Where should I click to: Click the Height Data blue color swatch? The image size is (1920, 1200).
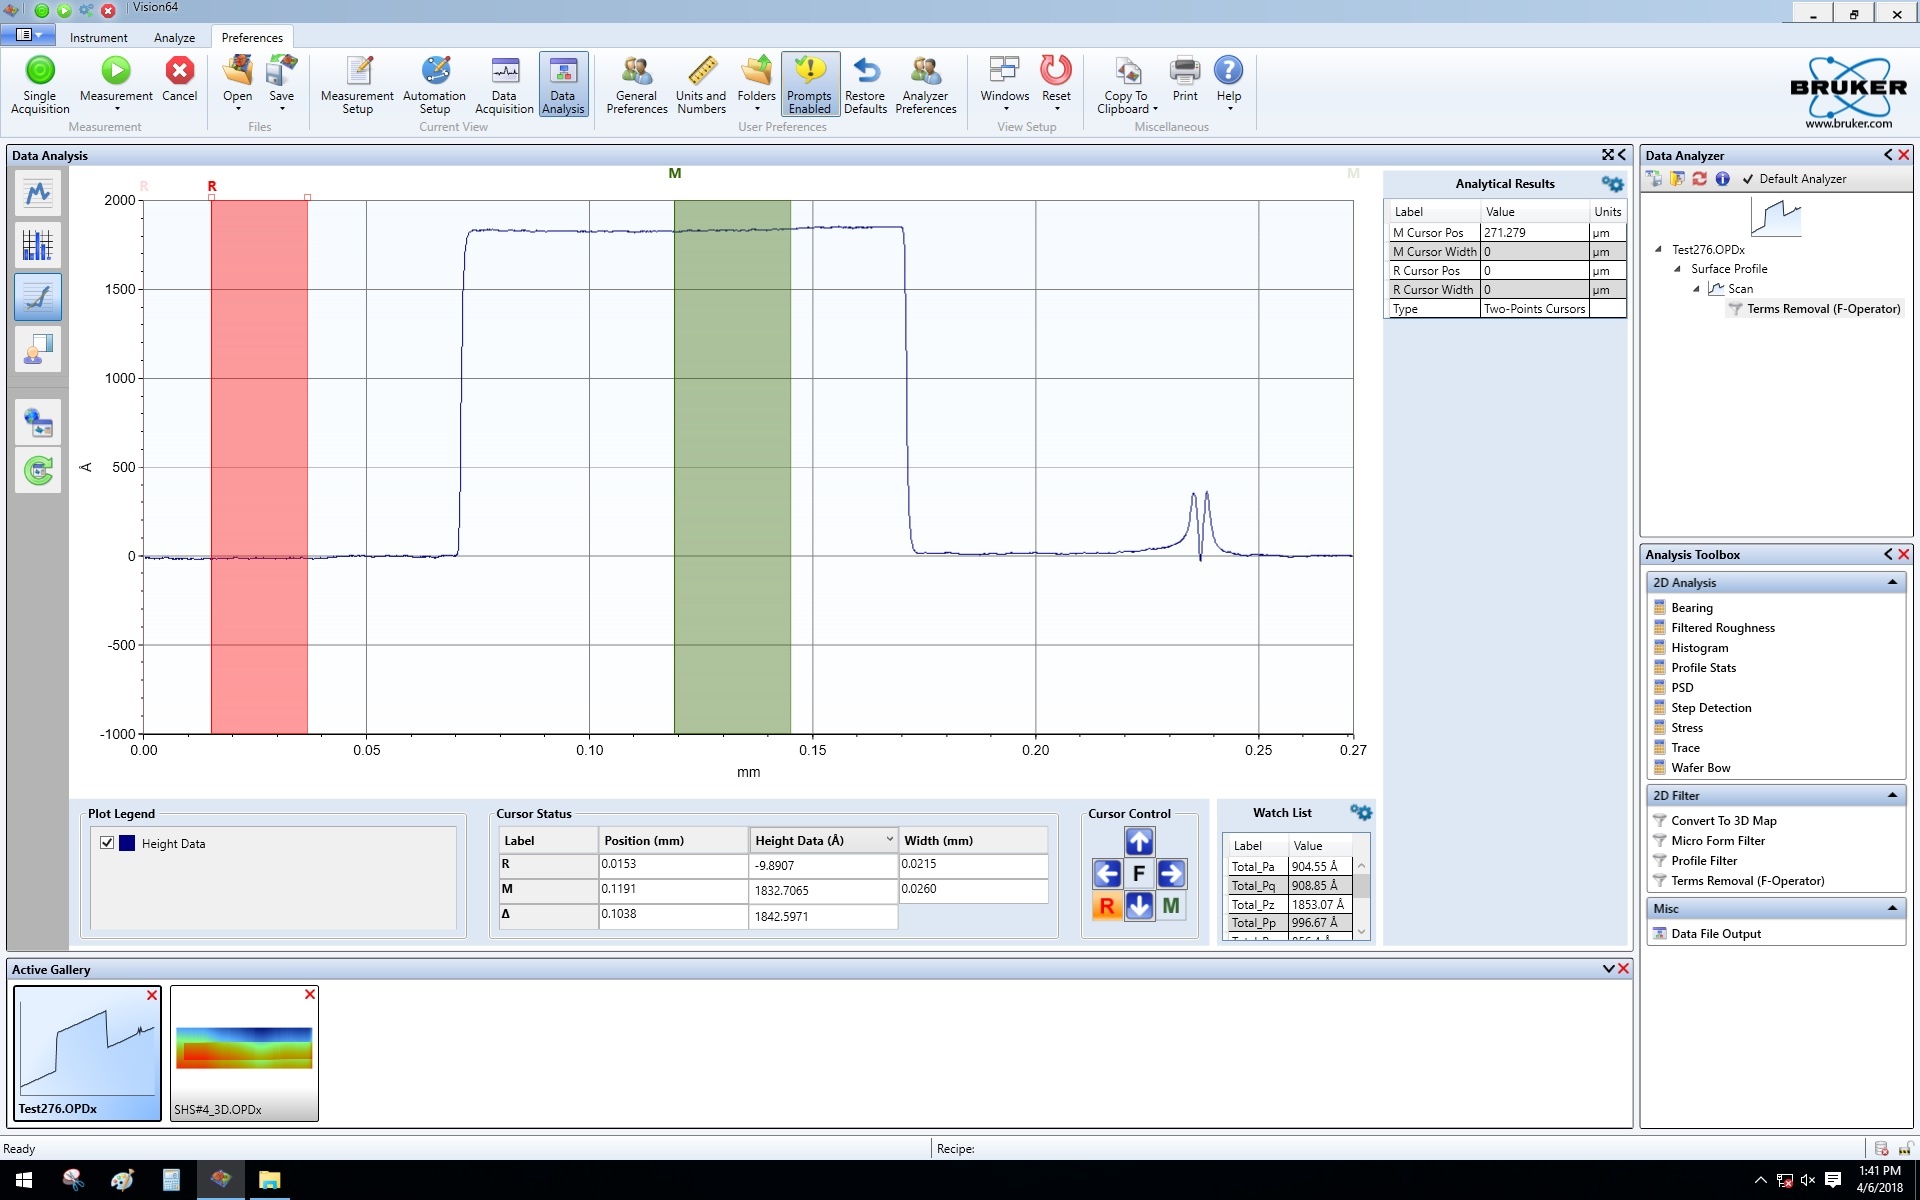pos(127,843)
